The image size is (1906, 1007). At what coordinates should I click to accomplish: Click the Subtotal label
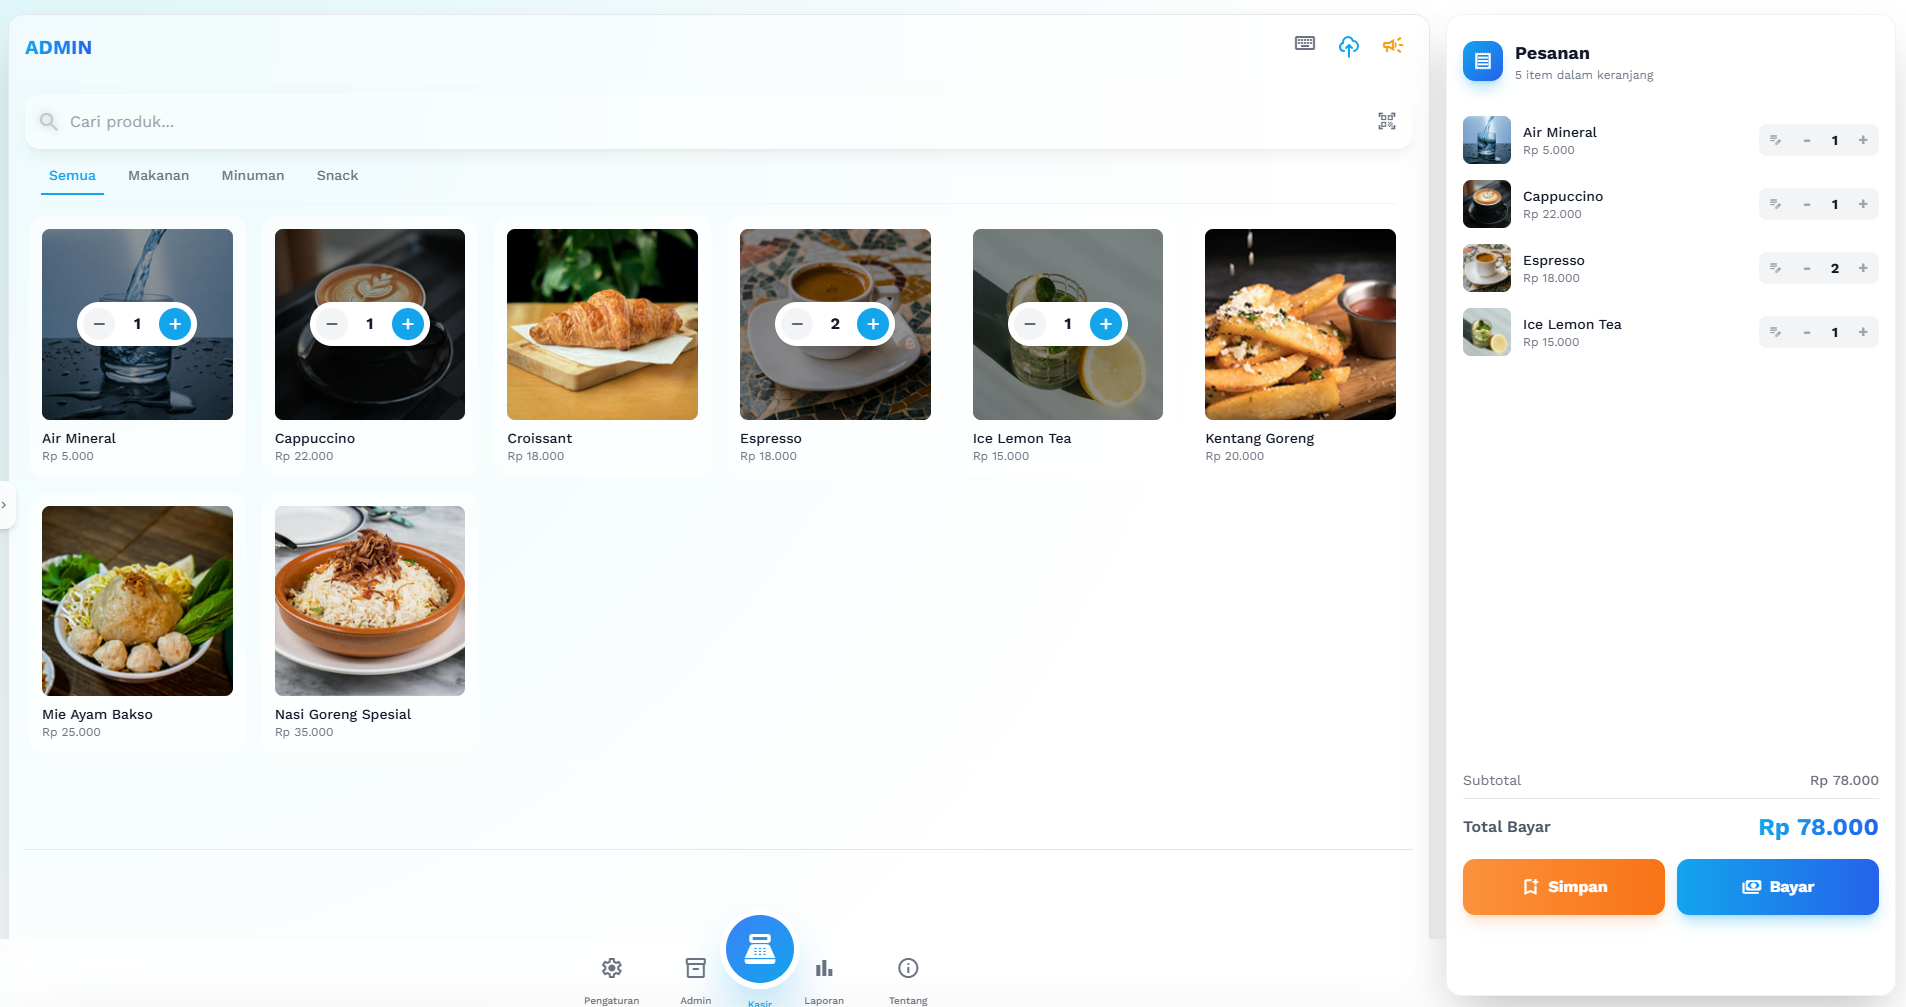coord(1492,780)
